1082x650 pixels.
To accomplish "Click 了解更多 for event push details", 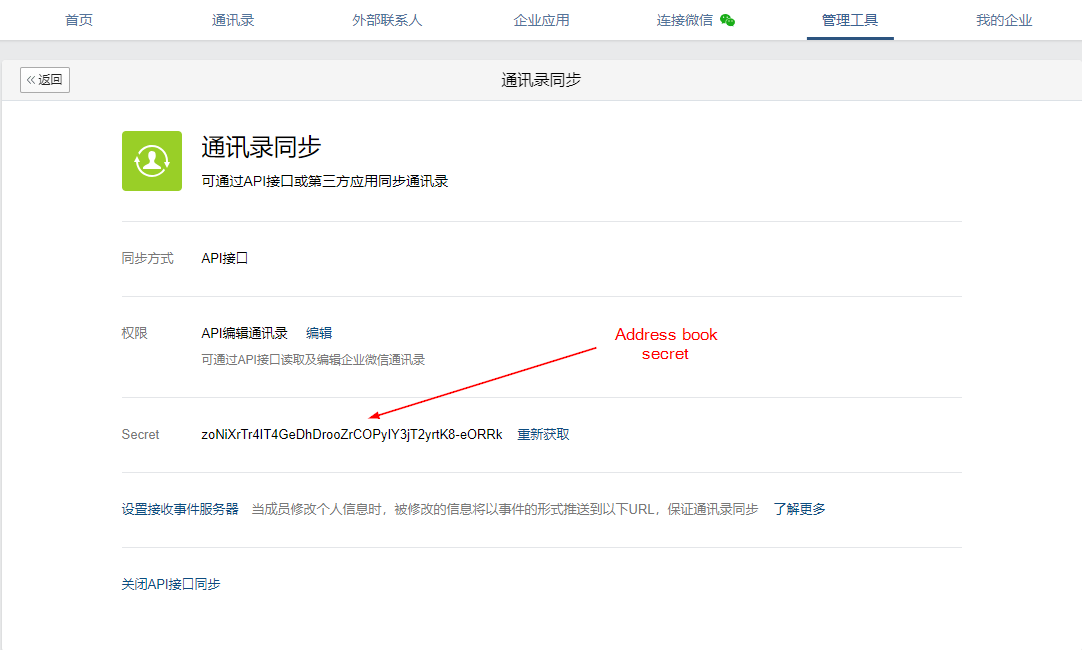I will point(798,508).
